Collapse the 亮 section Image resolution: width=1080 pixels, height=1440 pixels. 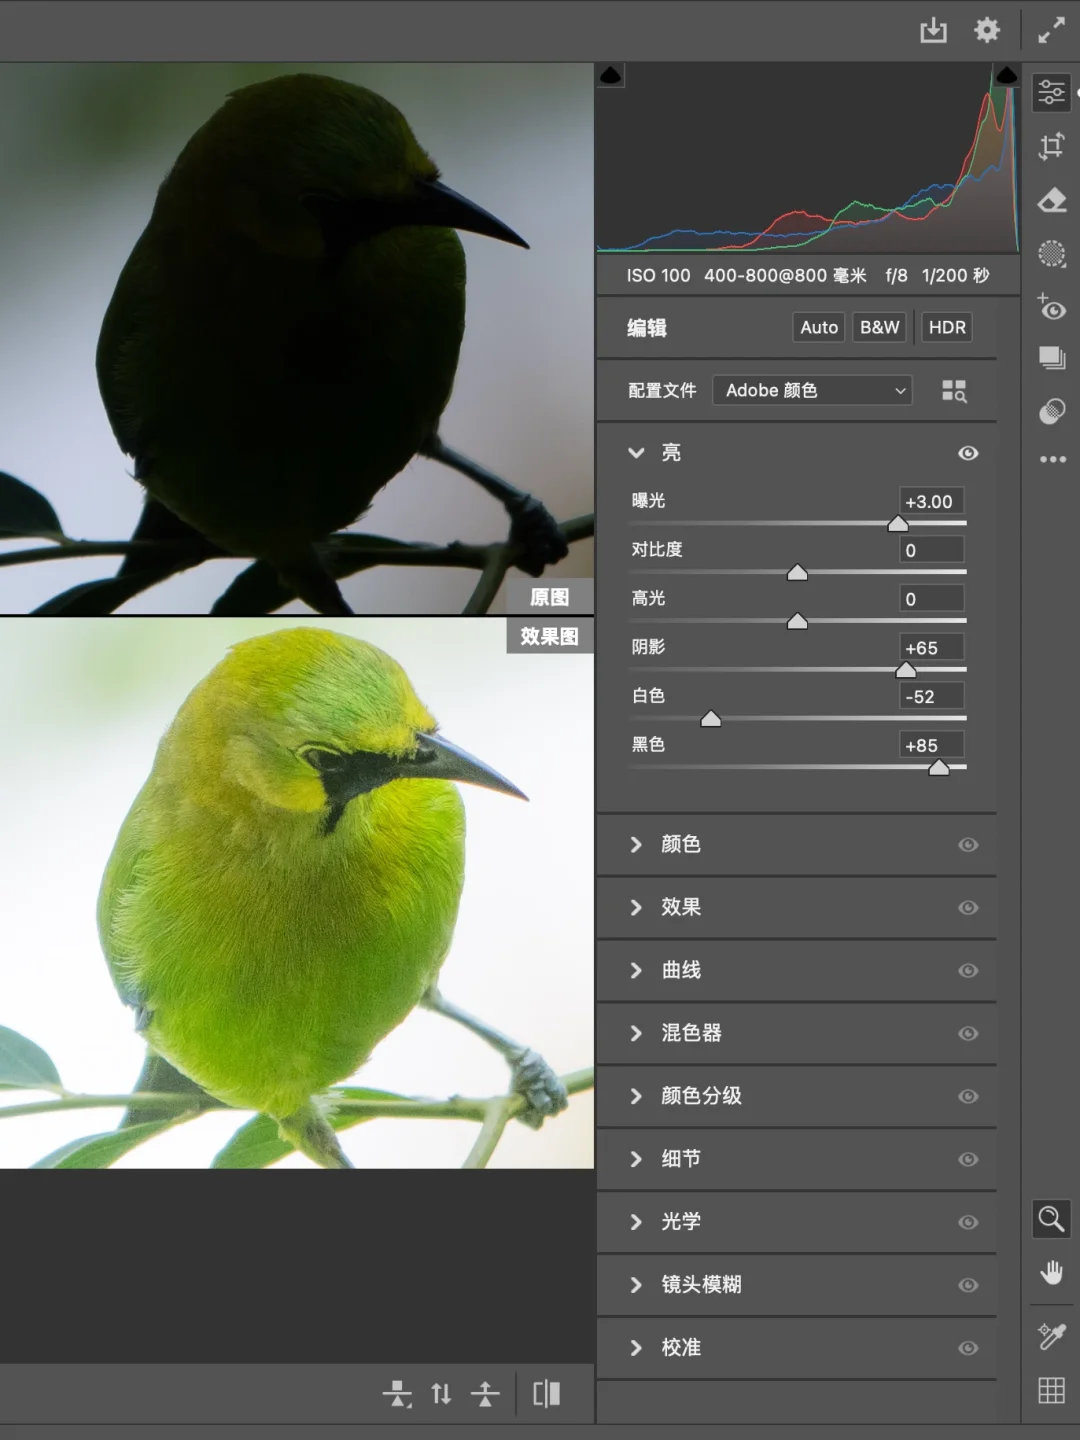point(636,453)
